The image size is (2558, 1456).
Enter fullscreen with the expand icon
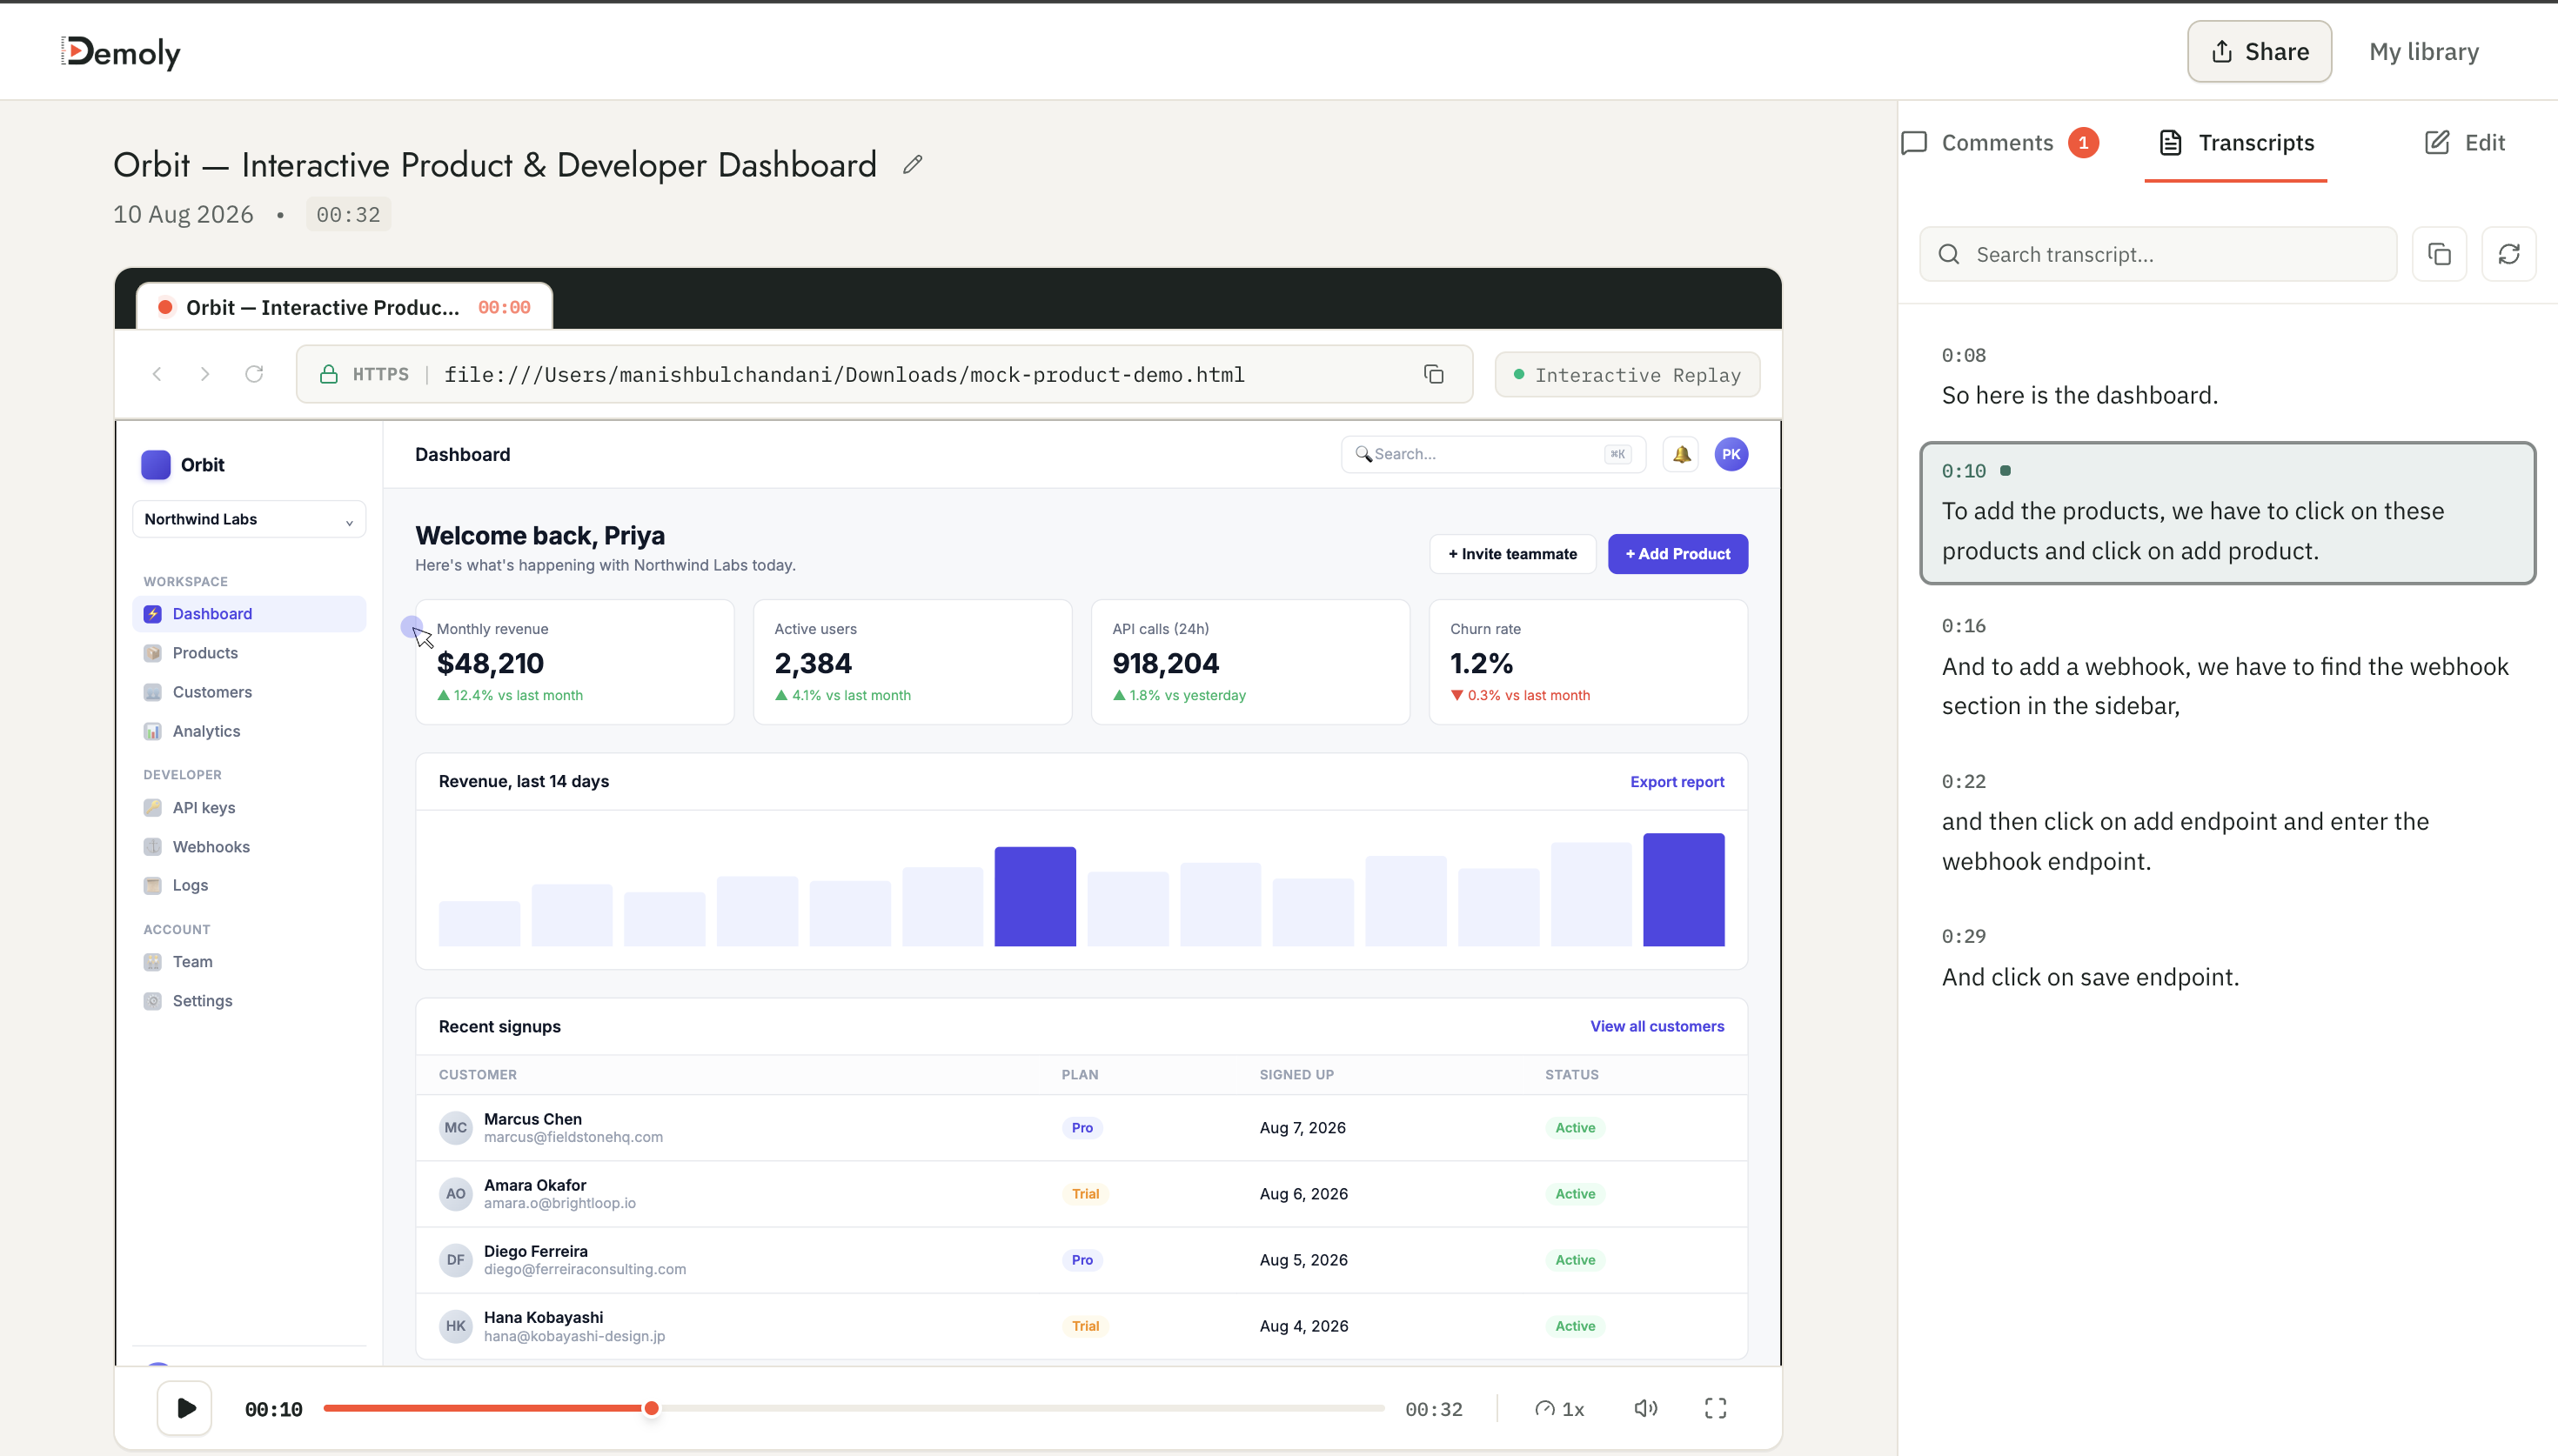(1715, 1408)
